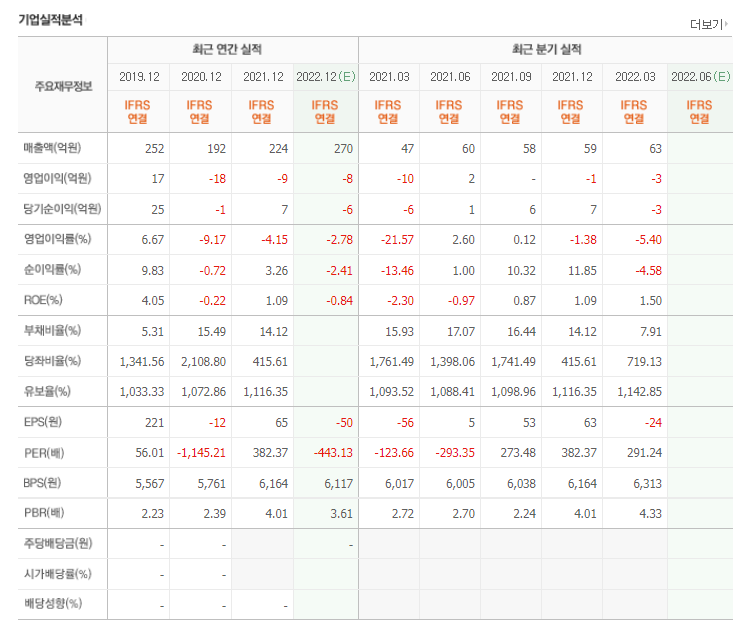The width and height of the screenshot is (741, 629).
Task: Select the -21.57 operating margin value
Action: 397,240
